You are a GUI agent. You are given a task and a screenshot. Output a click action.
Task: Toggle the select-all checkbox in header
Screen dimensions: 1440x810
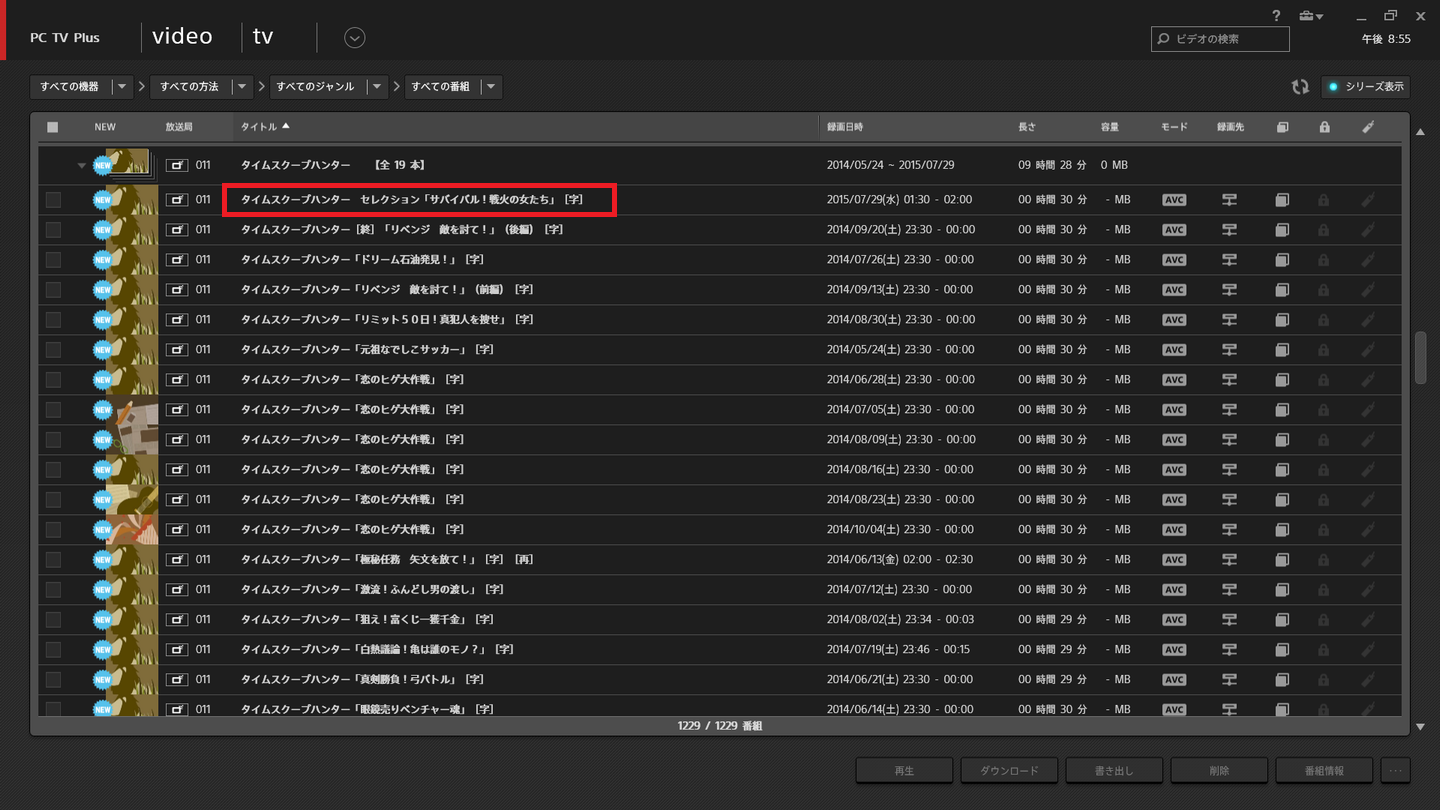pos(53,127)
